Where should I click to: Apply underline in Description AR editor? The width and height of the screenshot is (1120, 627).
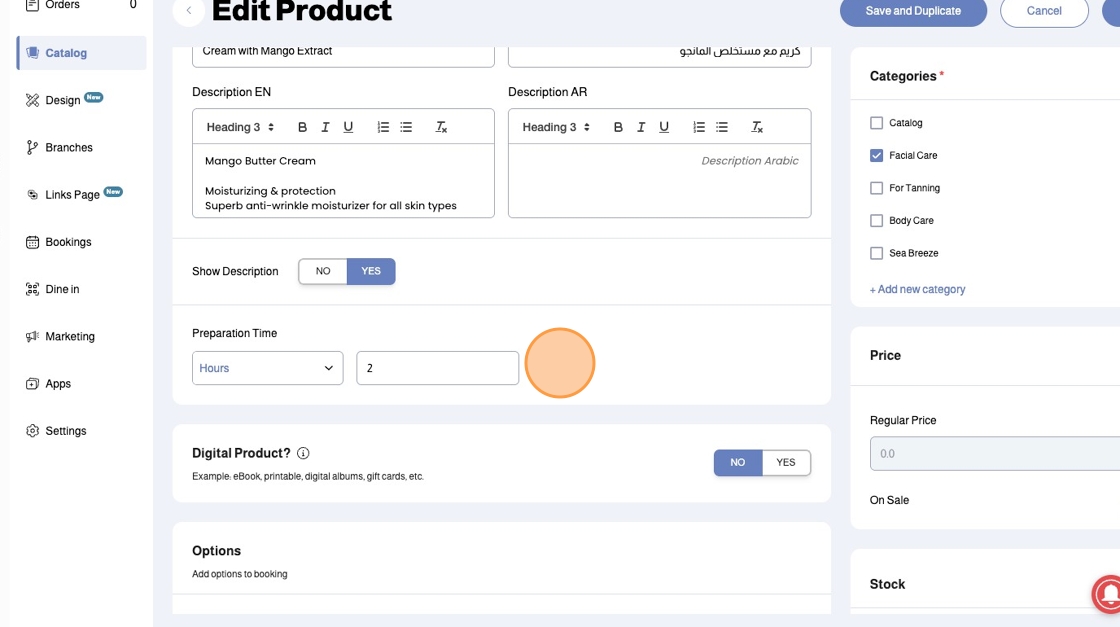664,127
